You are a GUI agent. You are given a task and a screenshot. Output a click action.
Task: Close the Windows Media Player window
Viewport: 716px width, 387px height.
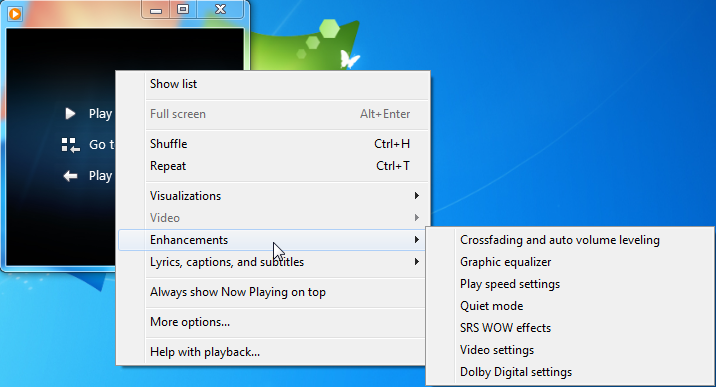point(220,10)
